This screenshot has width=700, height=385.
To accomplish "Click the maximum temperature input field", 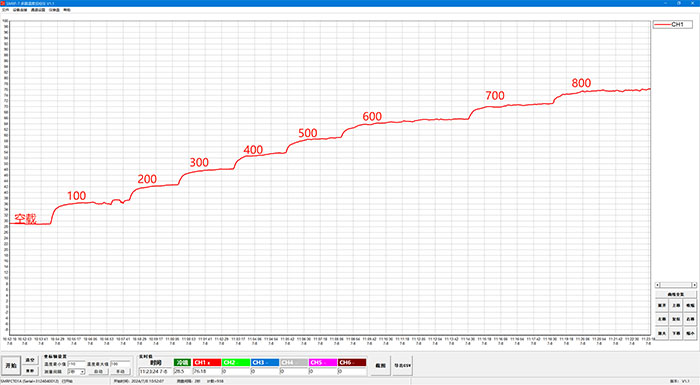I will [120, 364].
